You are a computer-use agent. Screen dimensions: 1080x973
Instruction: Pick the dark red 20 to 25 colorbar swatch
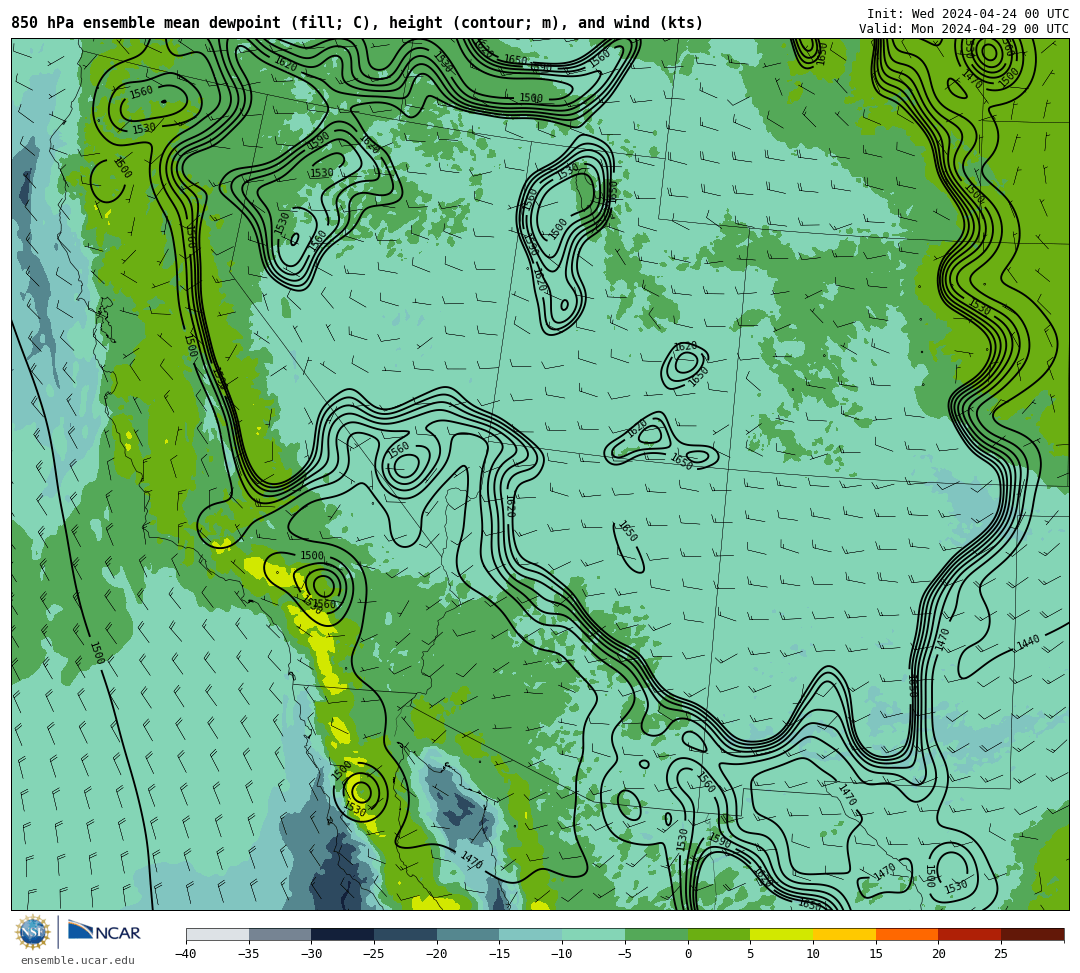tap(970, 934)
